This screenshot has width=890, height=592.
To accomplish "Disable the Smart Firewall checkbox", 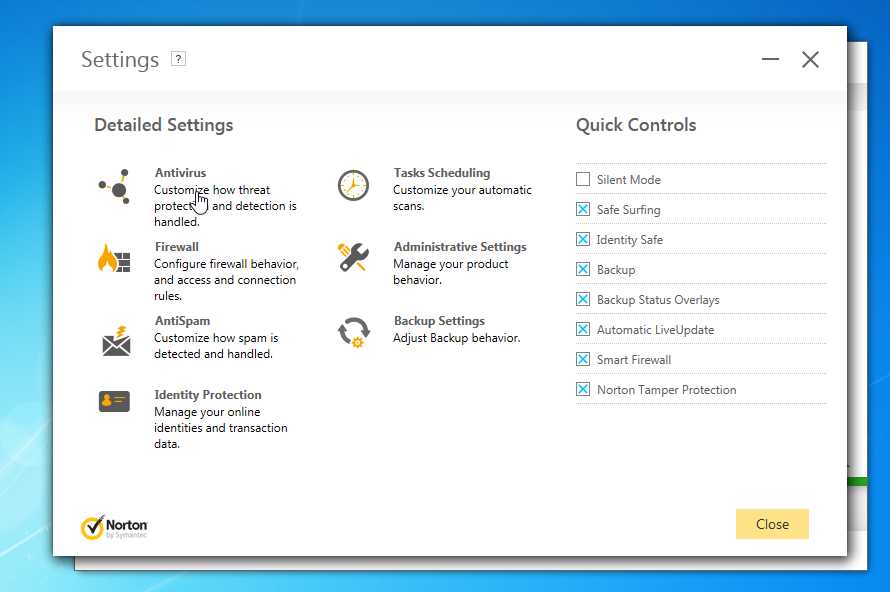I will coord(583,360).
